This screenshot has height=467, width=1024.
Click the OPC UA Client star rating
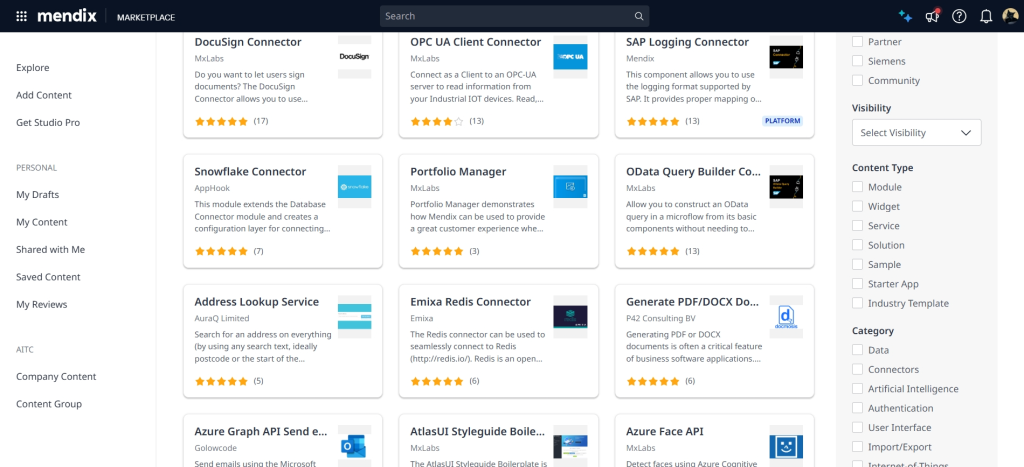pos(437,121)
